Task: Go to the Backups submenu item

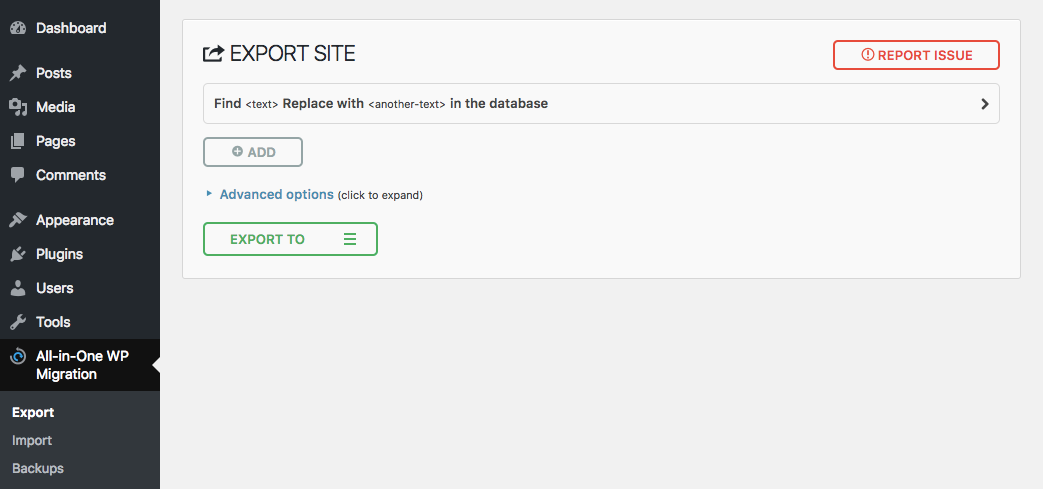Action: click(x=38, y=468)
